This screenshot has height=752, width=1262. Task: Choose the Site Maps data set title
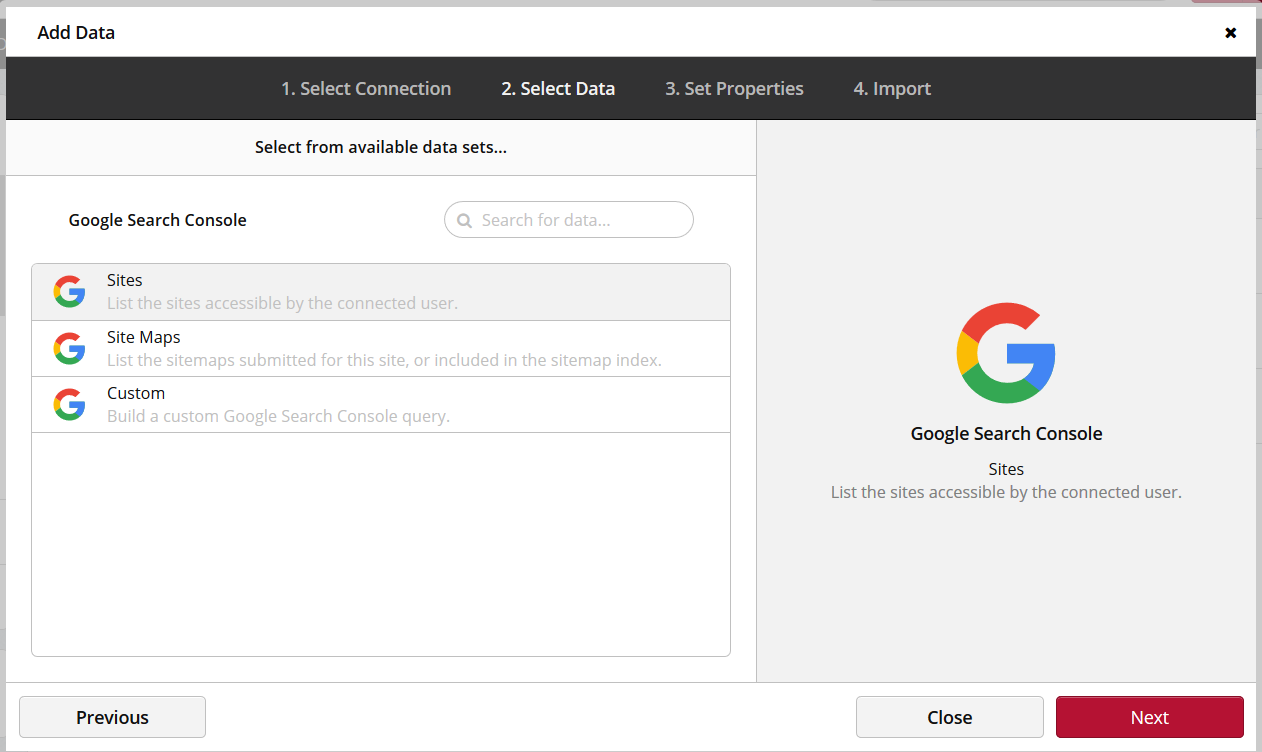(144, 337)
